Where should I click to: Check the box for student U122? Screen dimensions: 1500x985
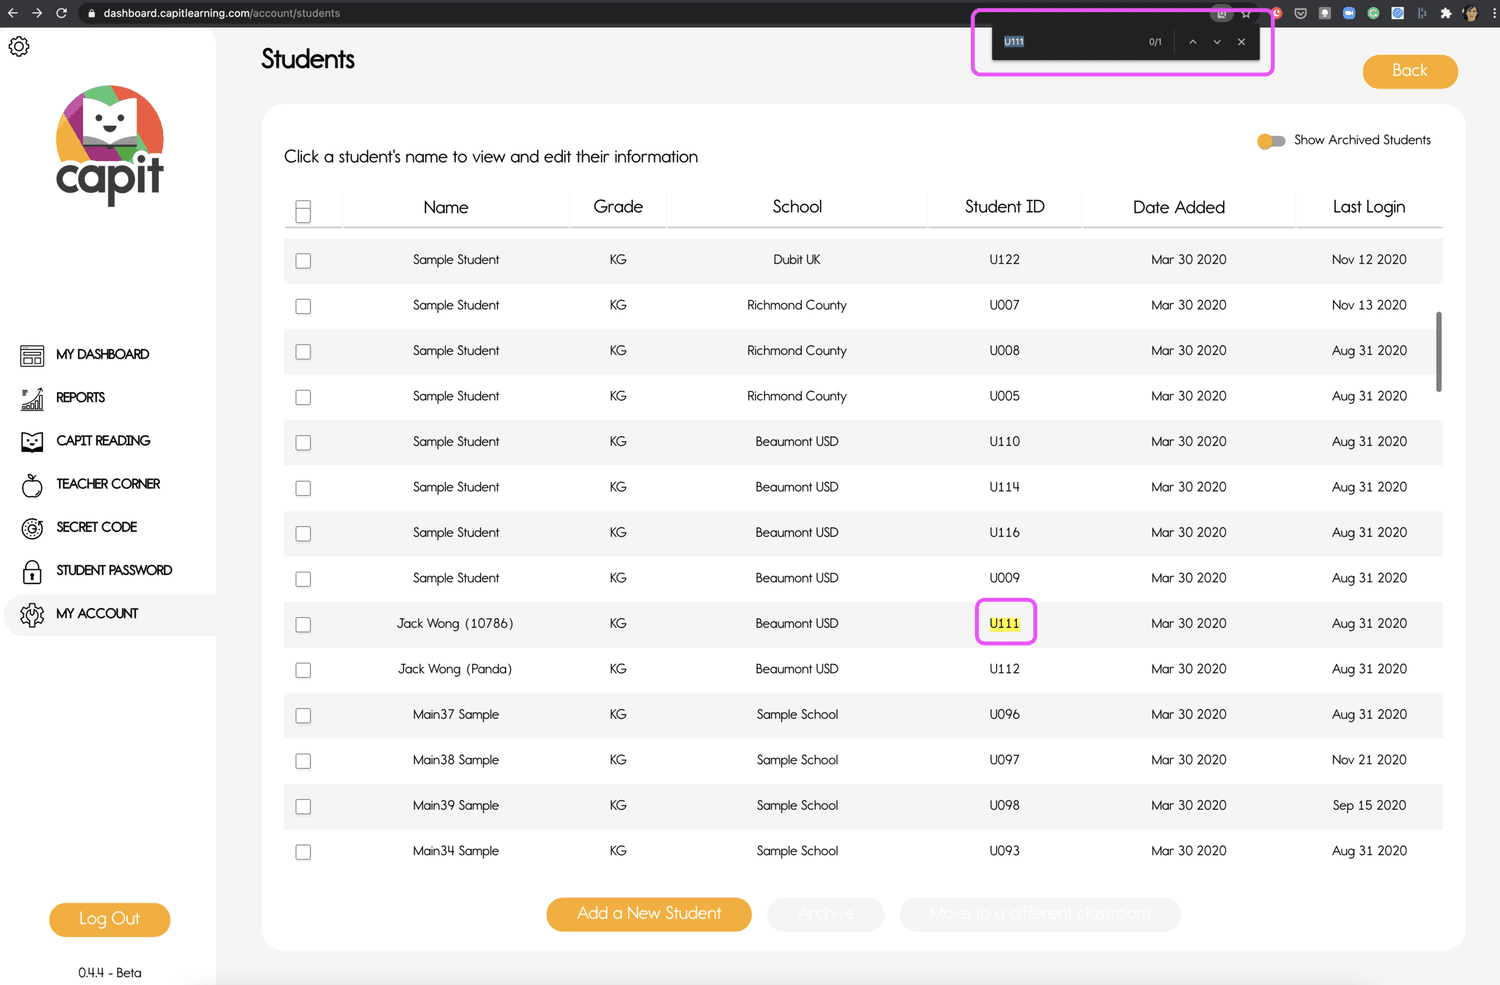(303, 261)
